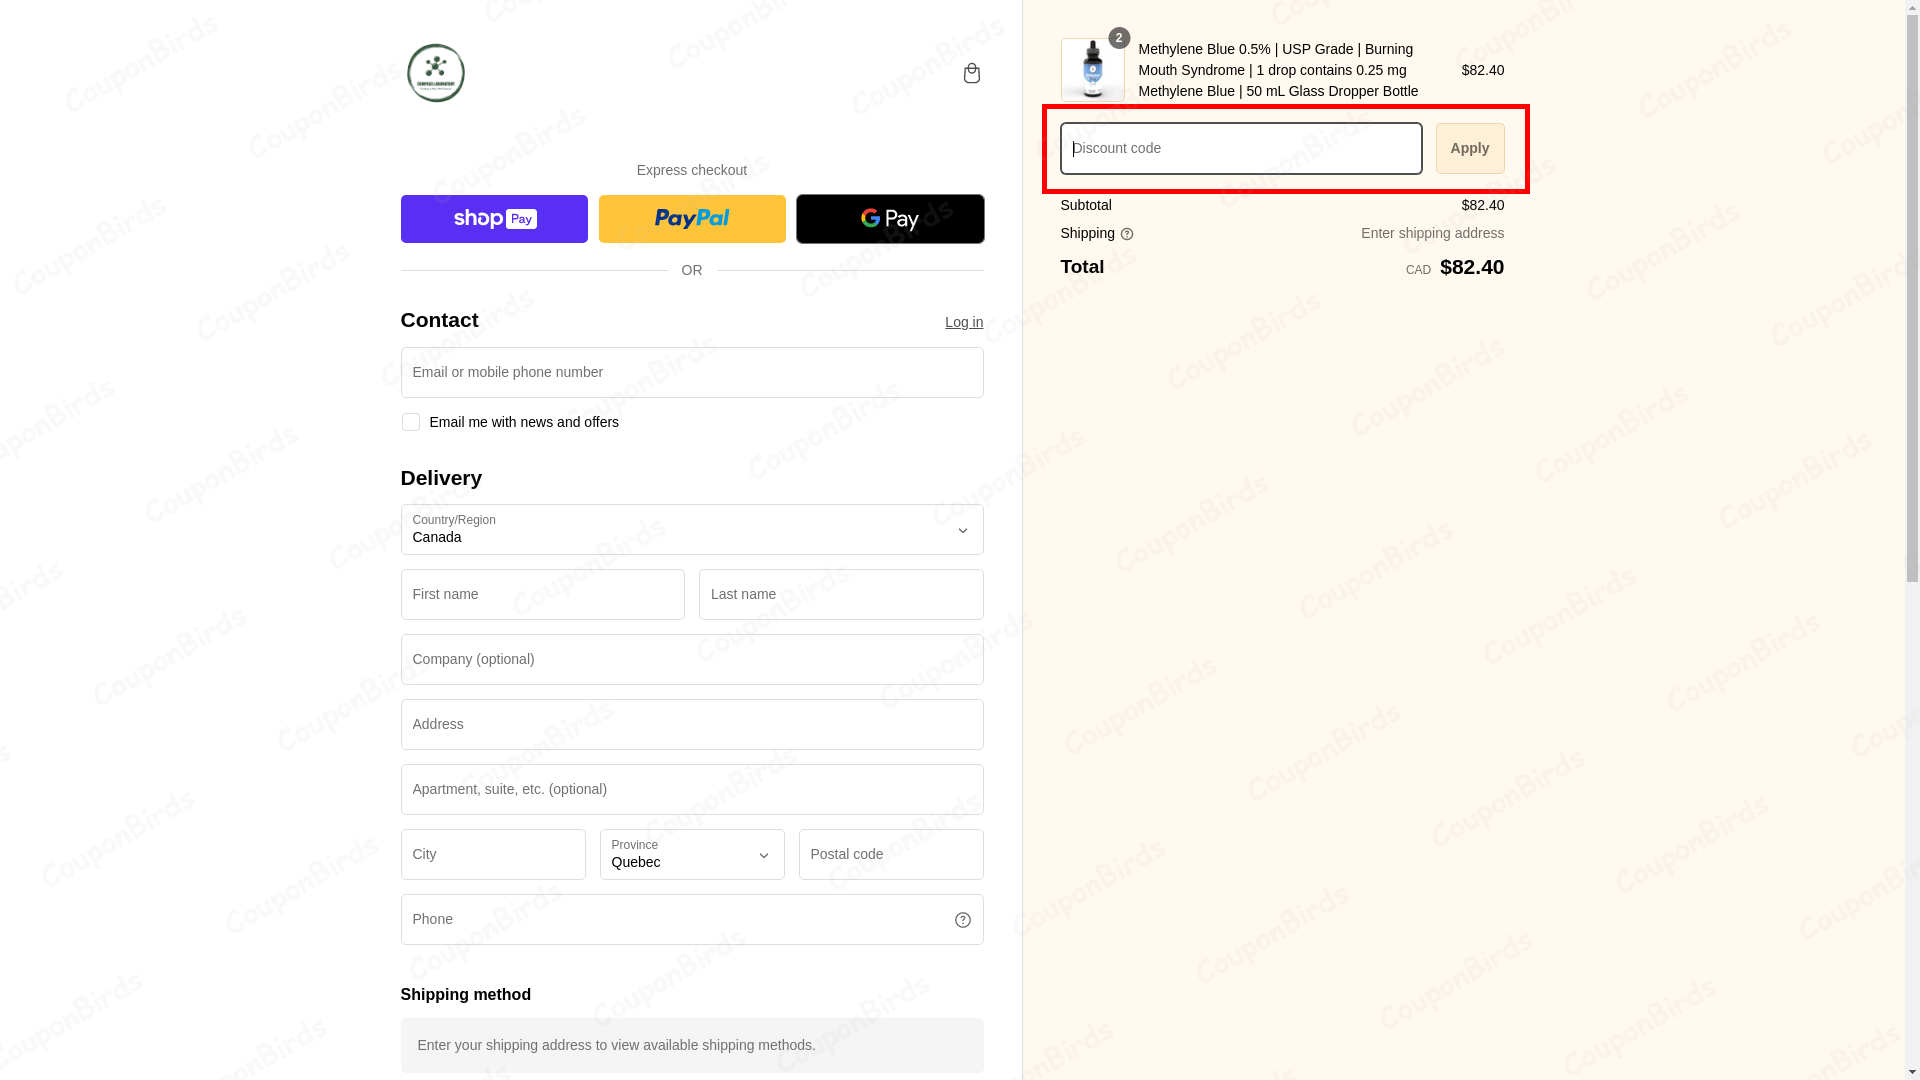Apply the discount code
The width and height of the screenshot is (1920, 1080).
click(1469, 148)
